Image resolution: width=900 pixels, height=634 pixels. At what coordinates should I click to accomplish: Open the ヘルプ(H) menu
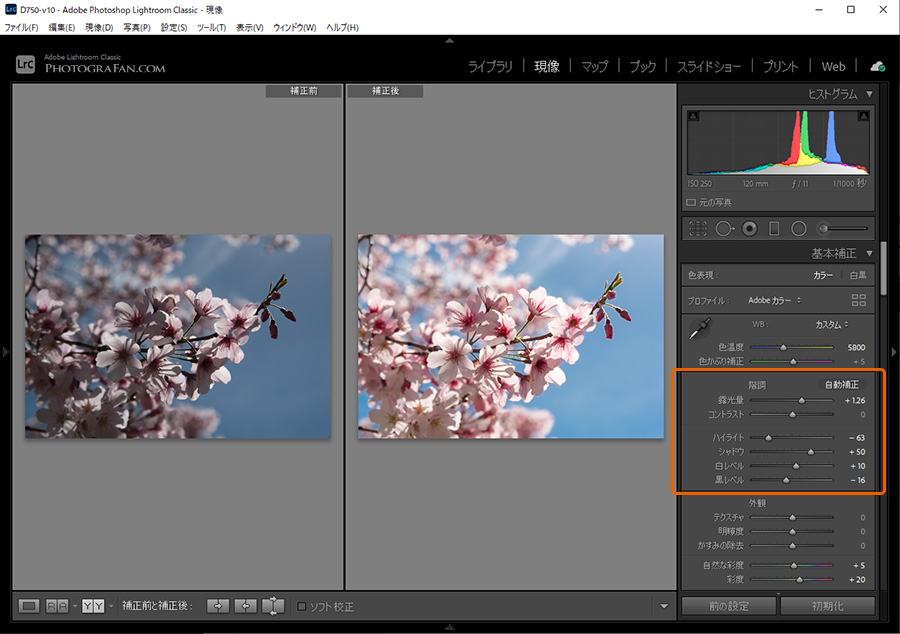tap(342, 28)
